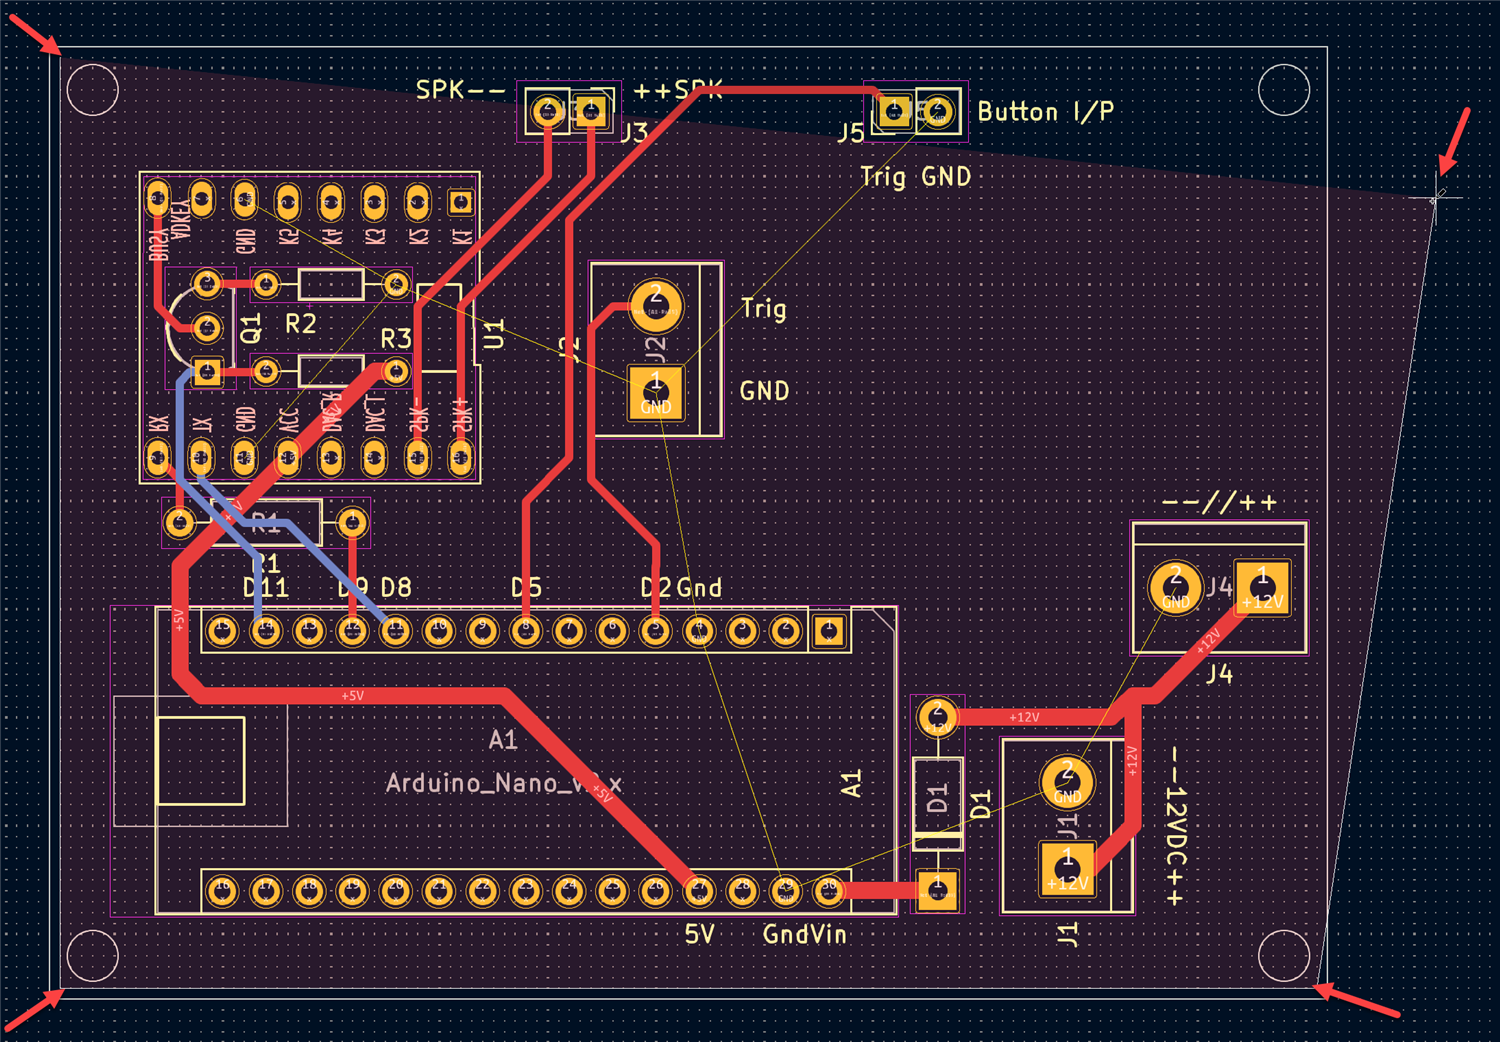1500x1042 pixels.
Task: Click the 'D8' pin label text
Action: pos(396,587)
